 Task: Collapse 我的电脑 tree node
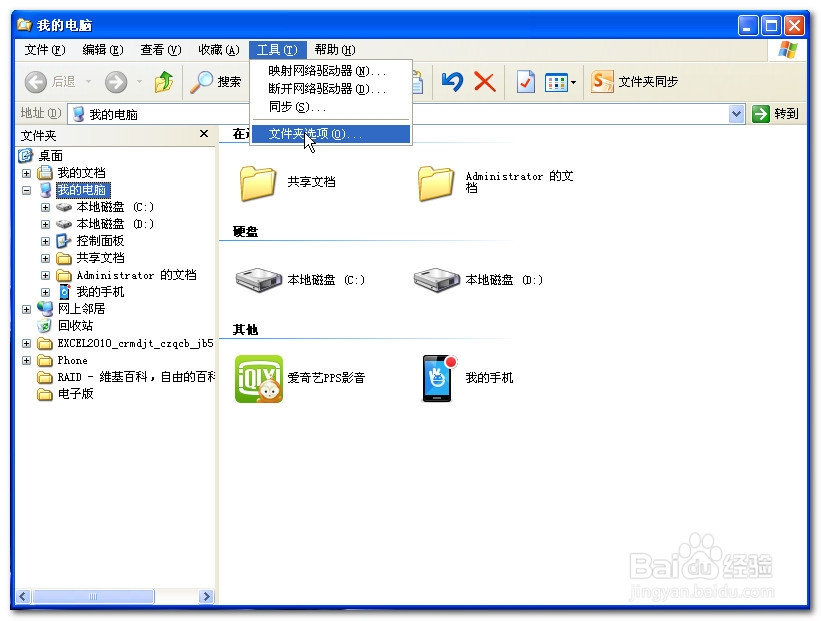click(x=26, y=190)
